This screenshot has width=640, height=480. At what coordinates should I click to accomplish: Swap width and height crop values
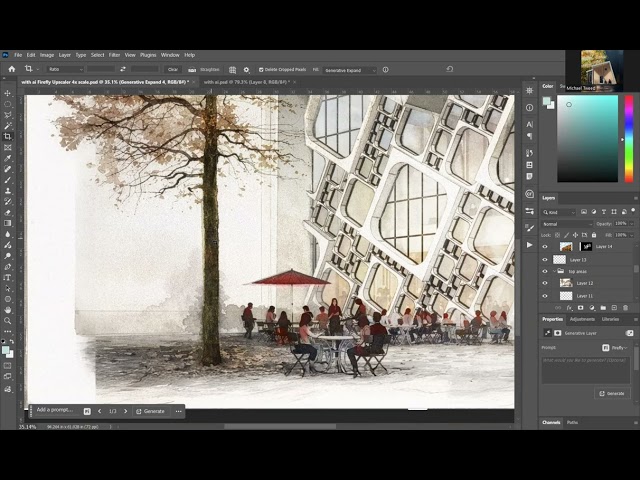point(122,69)
